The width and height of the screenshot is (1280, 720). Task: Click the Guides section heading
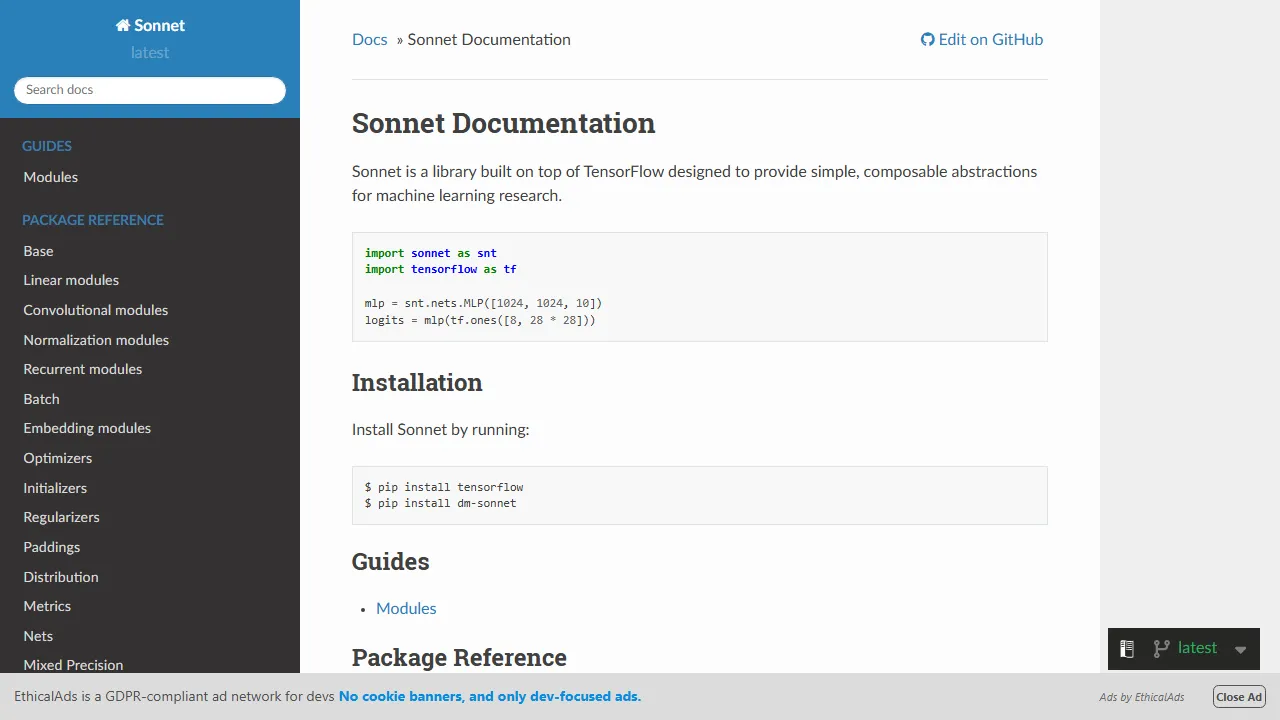coord(391,561)
